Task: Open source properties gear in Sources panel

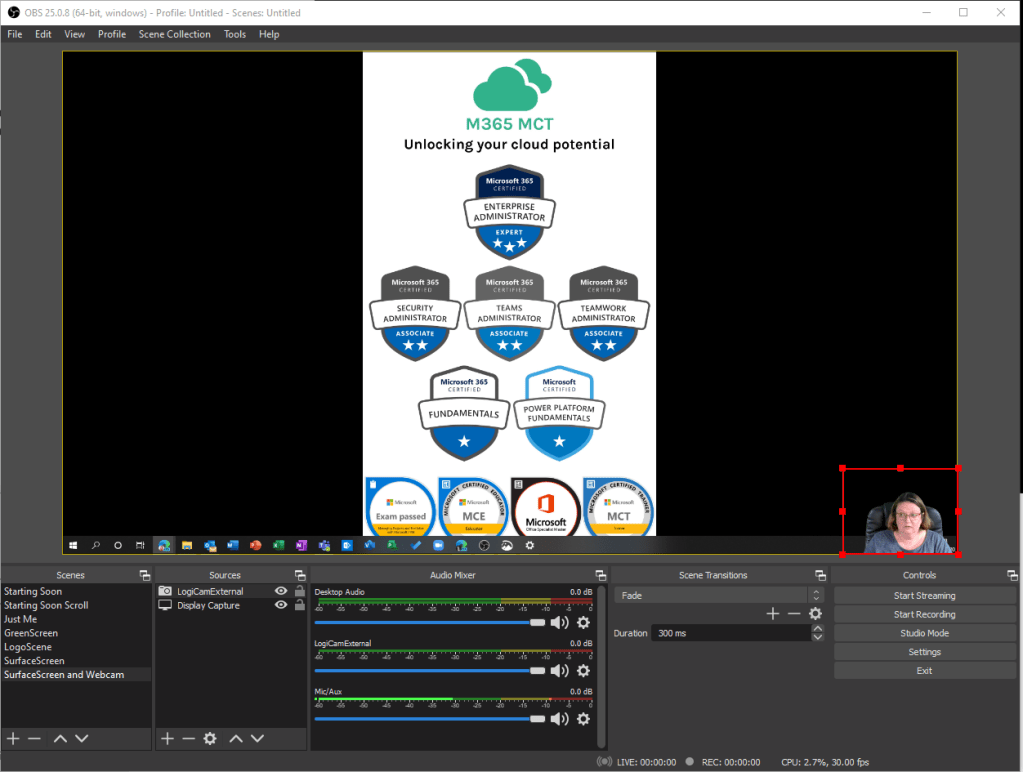Action: 210,739
